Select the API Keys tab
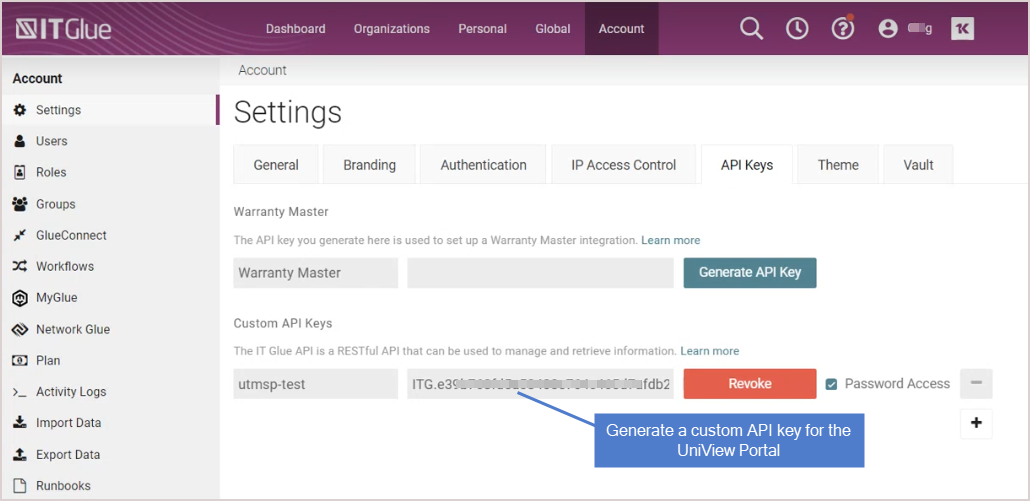 point(747,165)
